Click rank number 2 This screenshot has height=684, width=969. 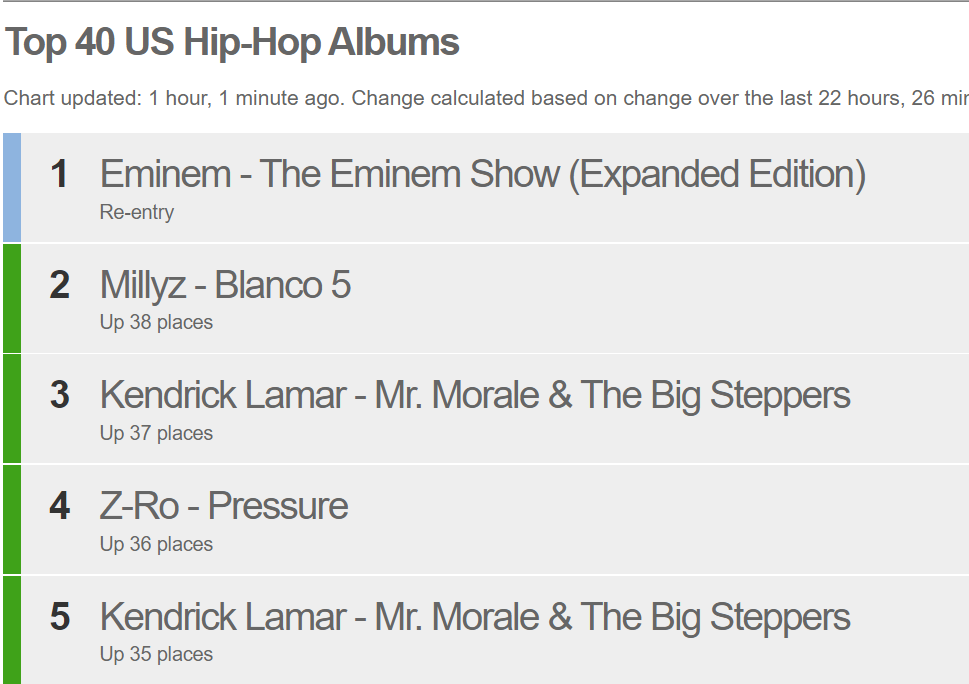(x=59, y=285)
